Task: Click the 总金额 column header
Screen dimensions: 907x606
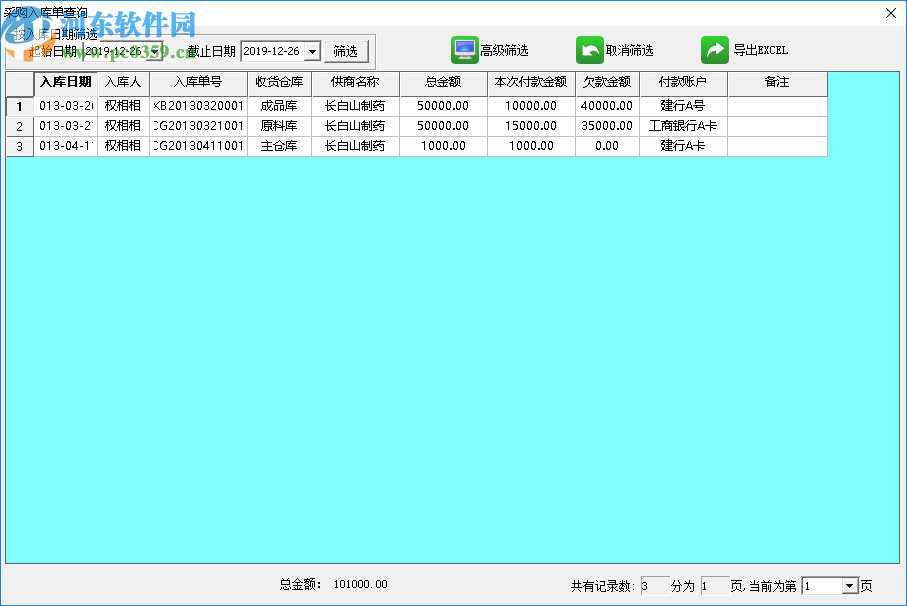Action: tap(443, 83)
